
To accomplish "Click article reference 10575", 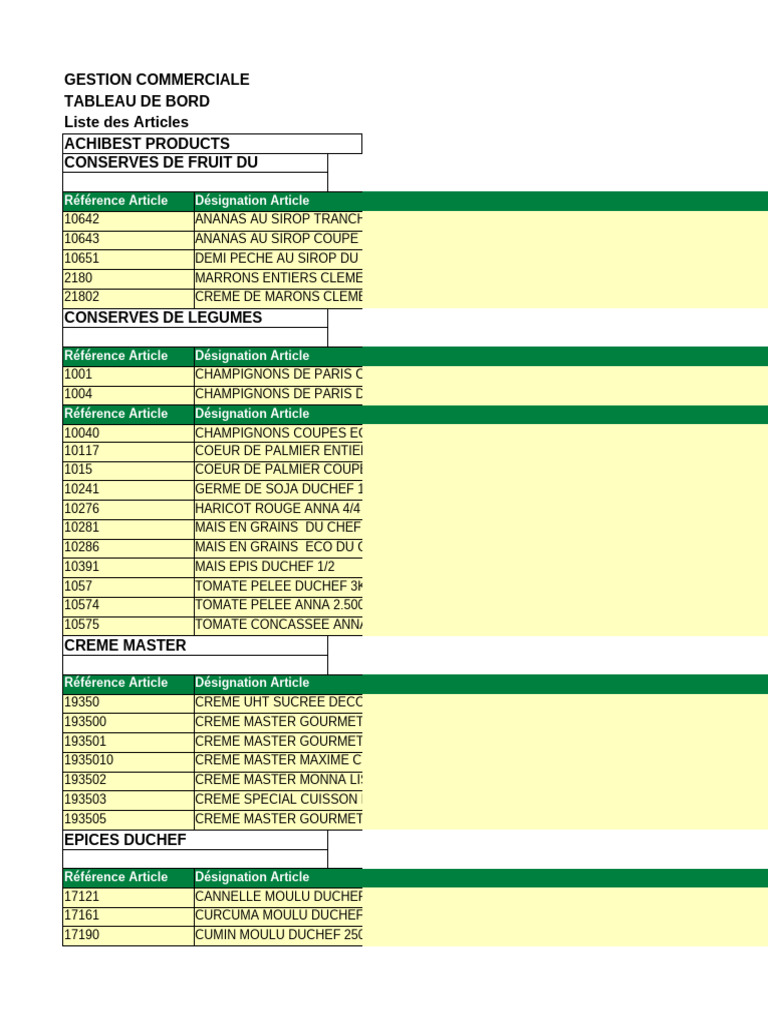I will pyautogui.click(x=128, y=626).
